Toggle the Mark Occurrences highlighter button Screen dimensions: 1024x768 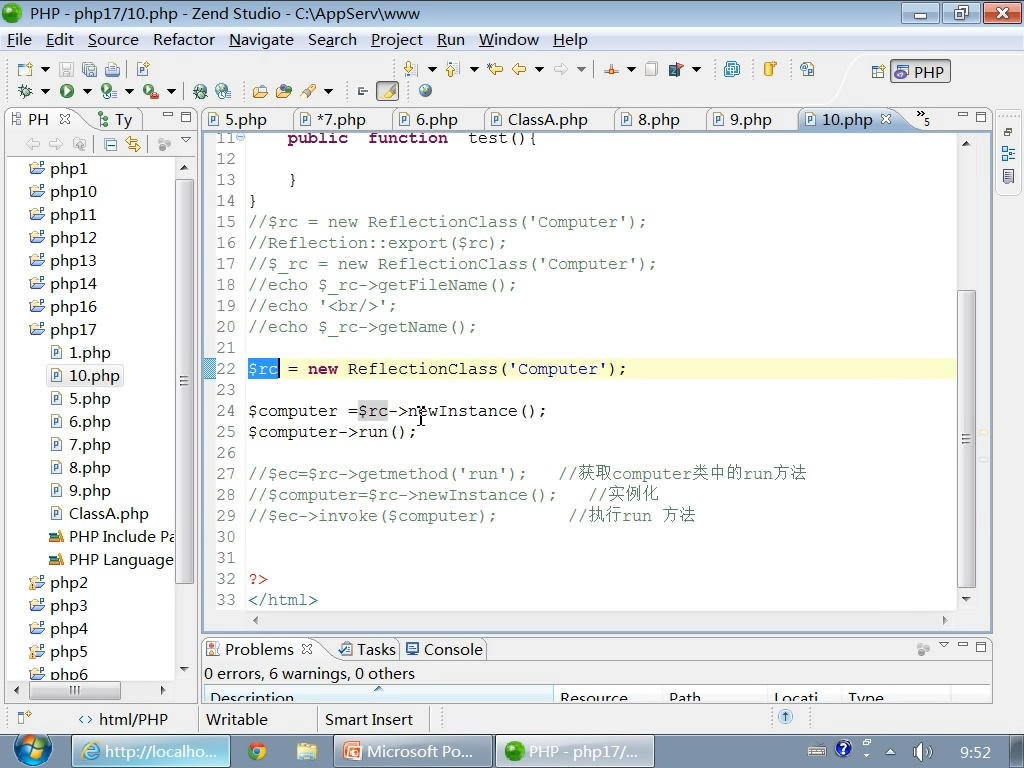click(x=387, y=91)
